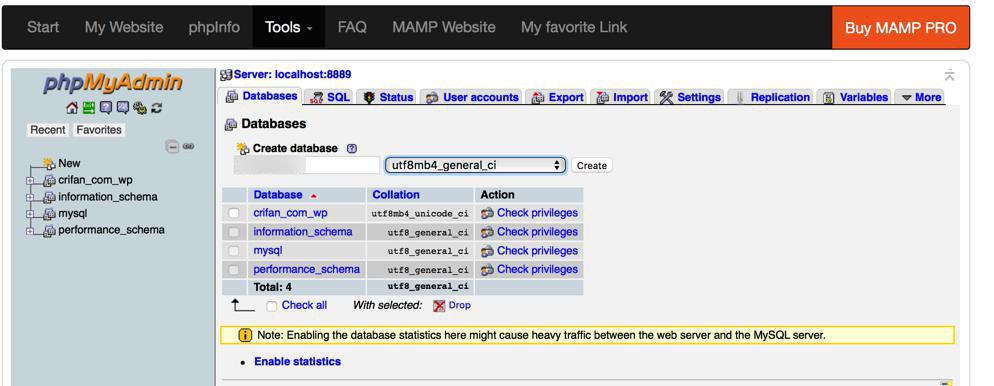Tick the crifan_com_wp database checkbox
Screen dimensions: 994x386
point(234,213)
